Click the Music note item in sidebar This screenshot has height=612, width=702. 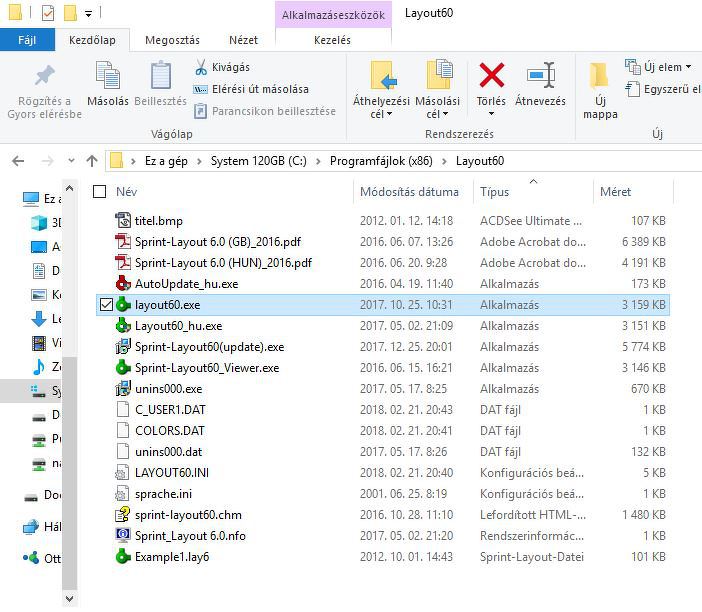pyautogui.click(x=39, y=367)
